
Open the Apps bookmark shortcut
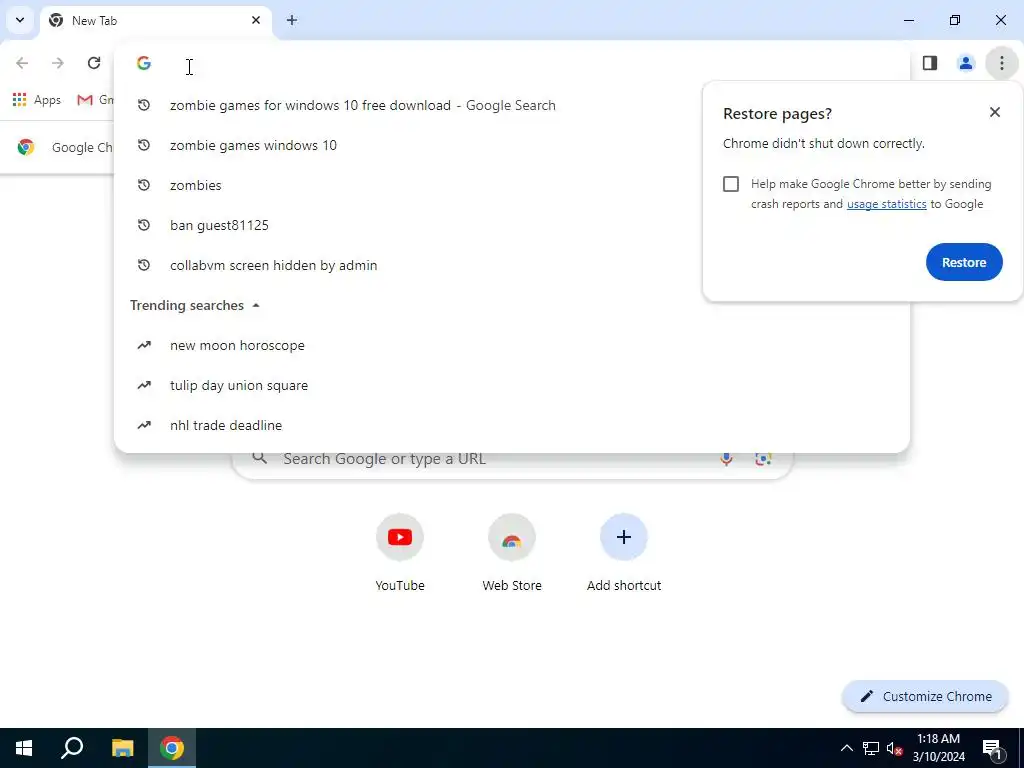[37, 100]
